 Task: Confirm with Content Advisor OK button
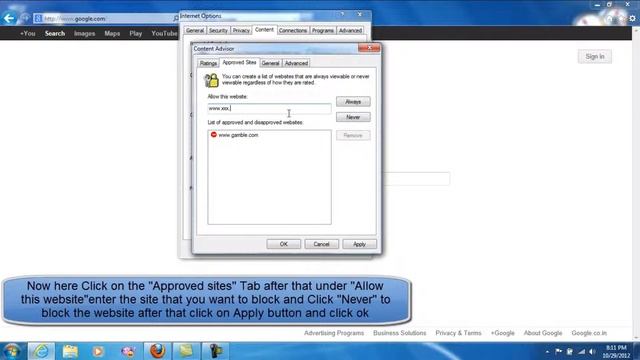click(284, 244)
